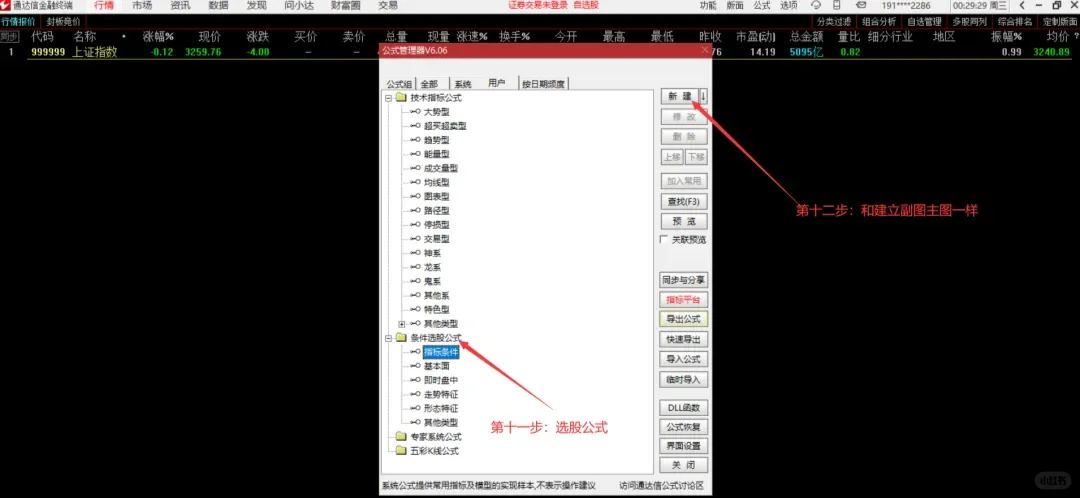Select the 用户 tab
1080x498 pixels.
pos(497,83)
